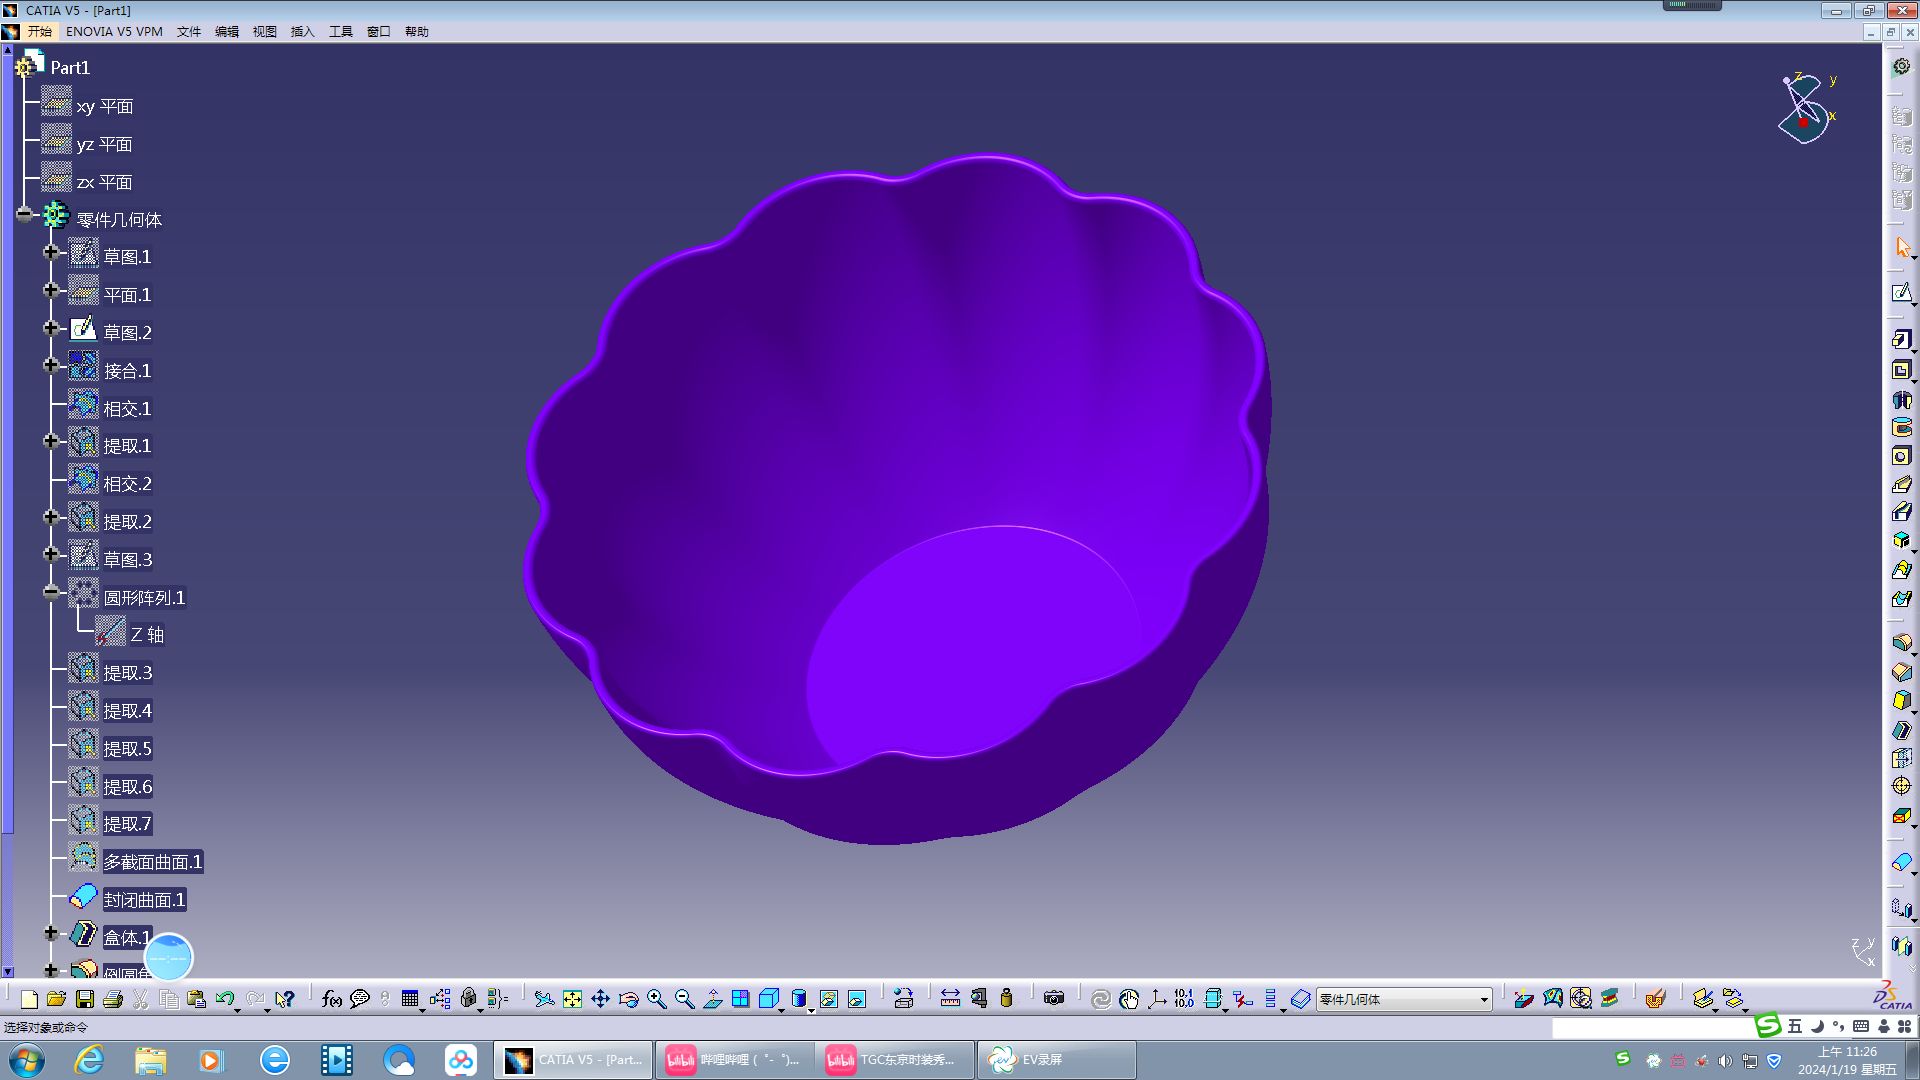Open the Hide/Show tool
The width and height of the screenshot is (1920, 1080).
[829, 999]
